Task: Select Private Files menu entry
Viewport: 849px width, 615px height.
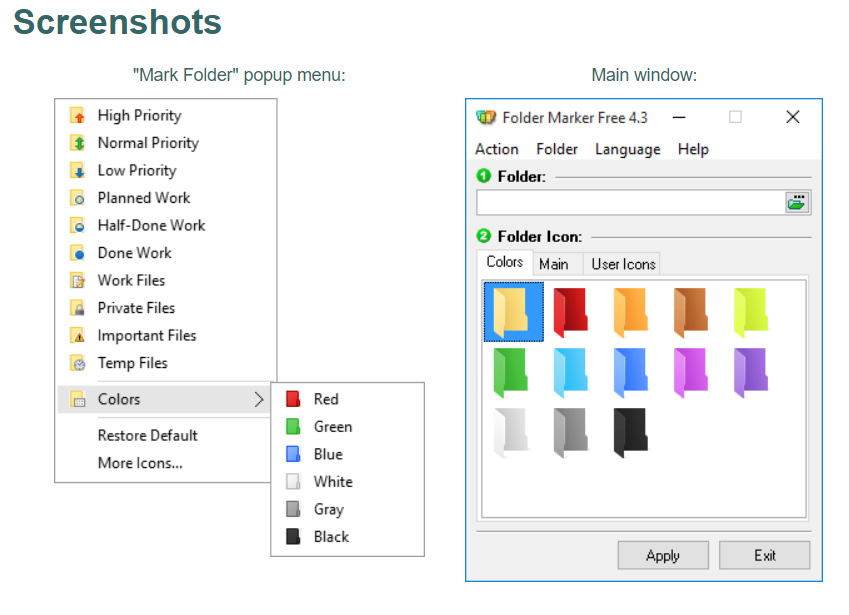Action: tap(166, 308)
